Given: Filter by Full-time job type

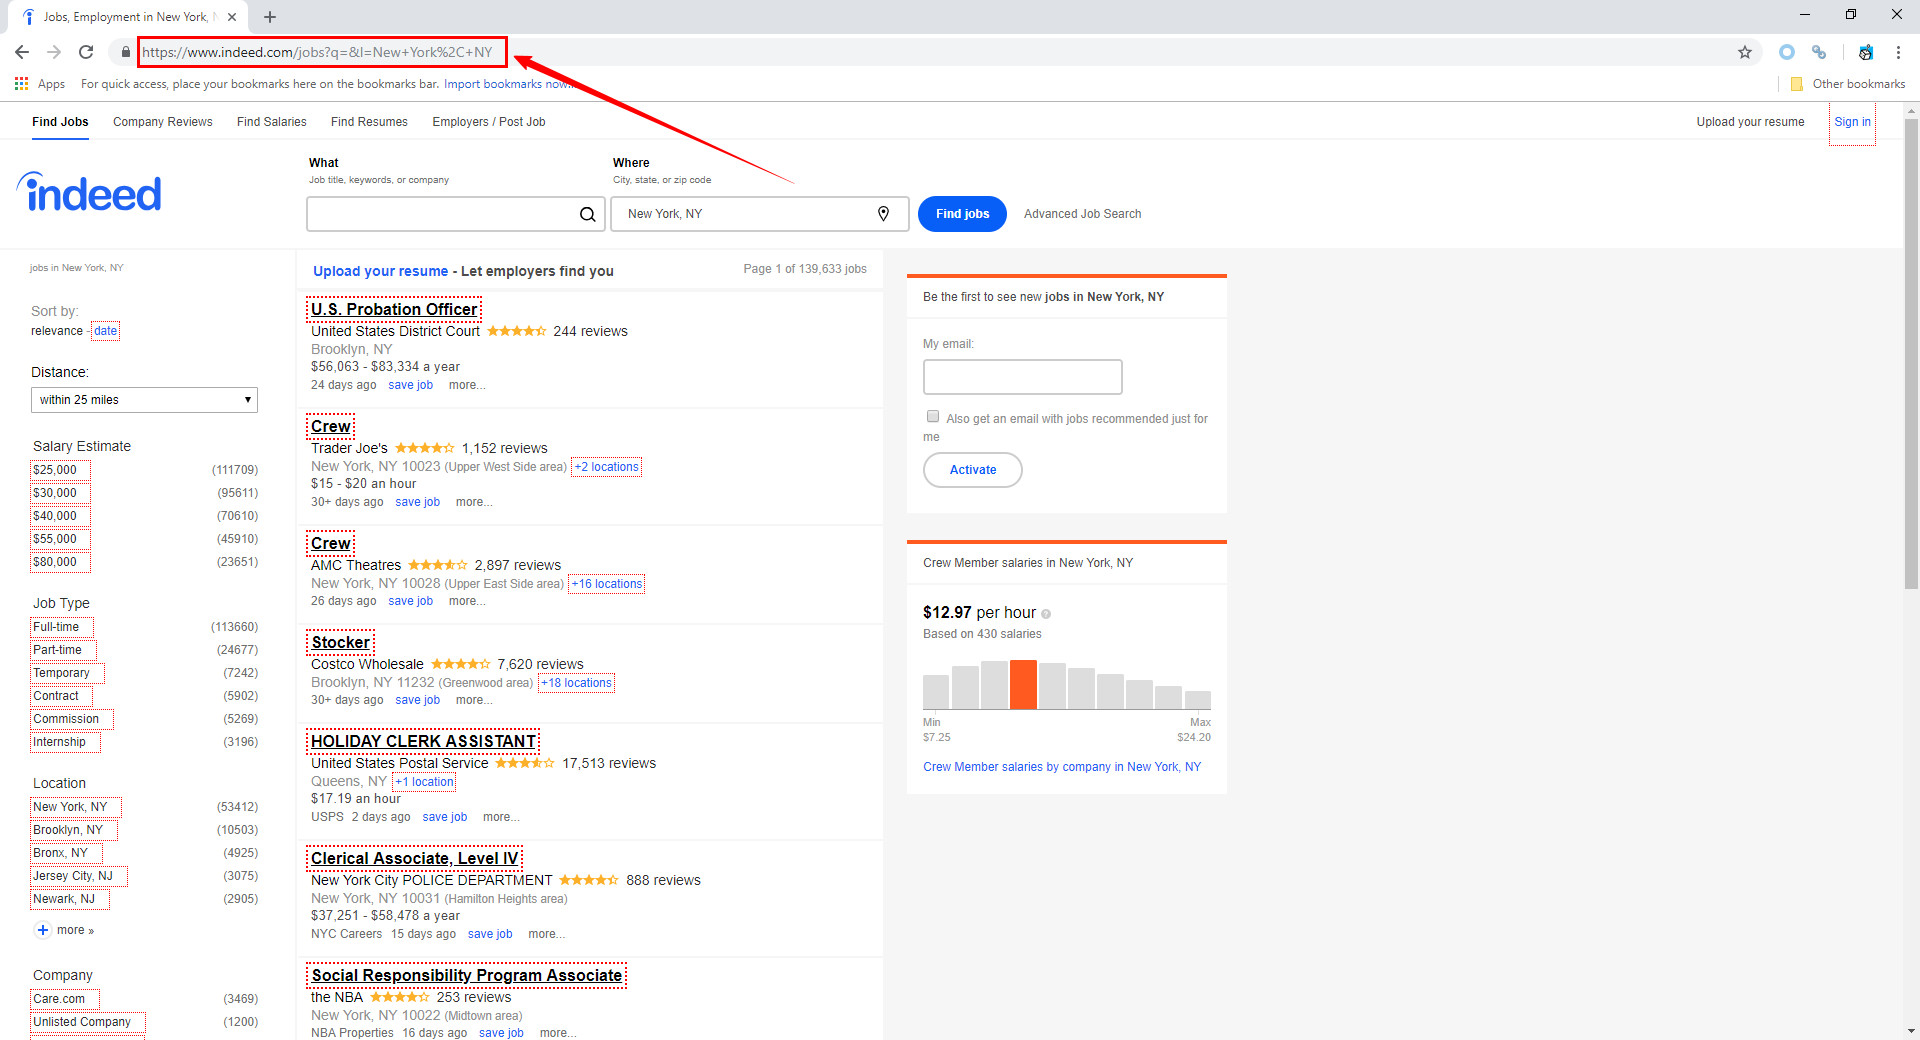Looking at the screenshot, I should (60, 627).
